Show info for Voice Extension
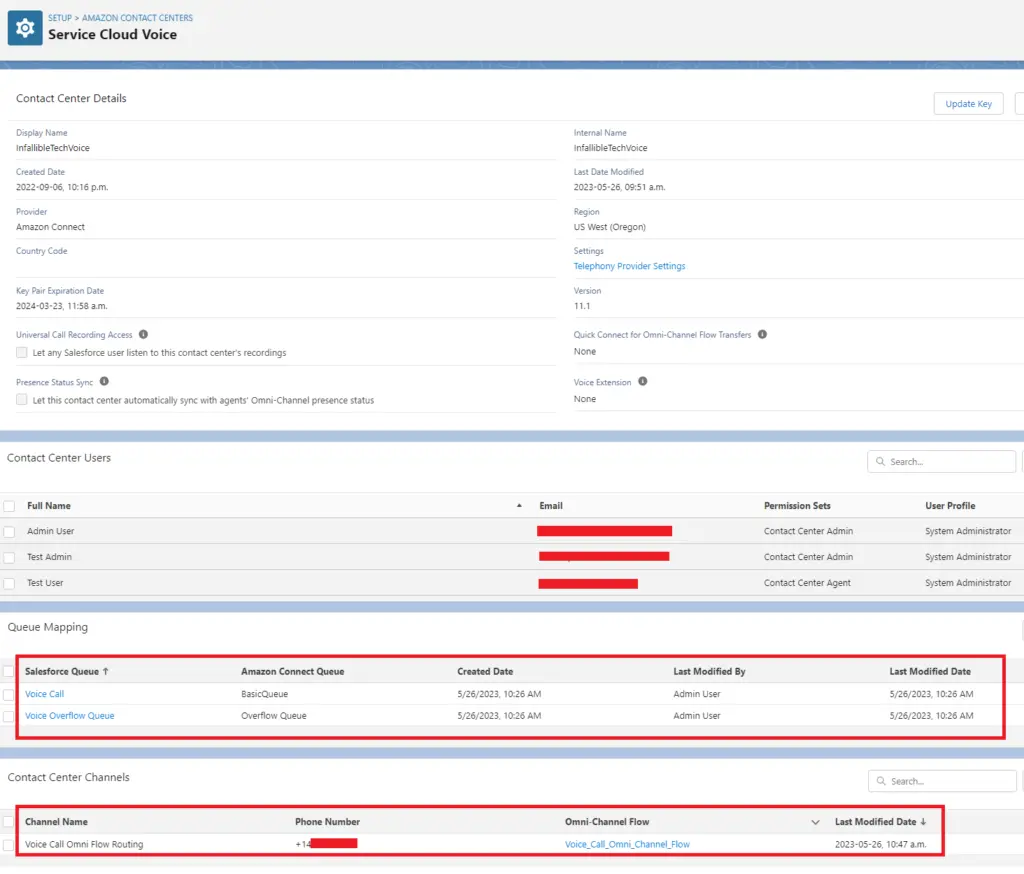This screenshot has width=1024, height=874. point(643,381)
